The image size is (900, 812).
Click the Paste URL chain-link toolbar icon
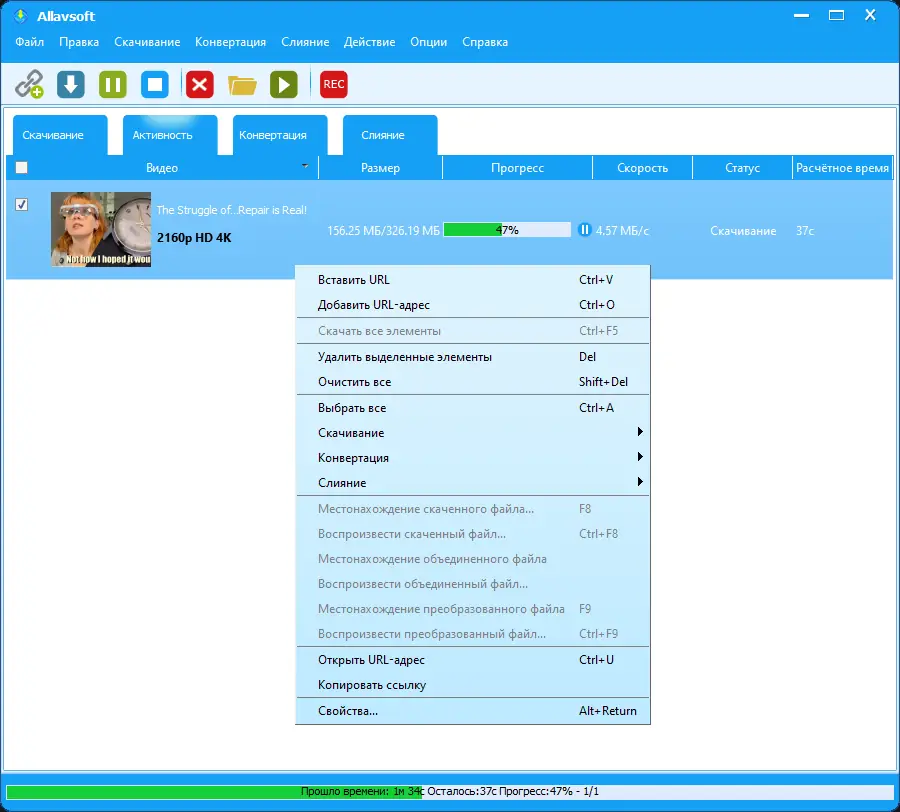pos(29,84)
